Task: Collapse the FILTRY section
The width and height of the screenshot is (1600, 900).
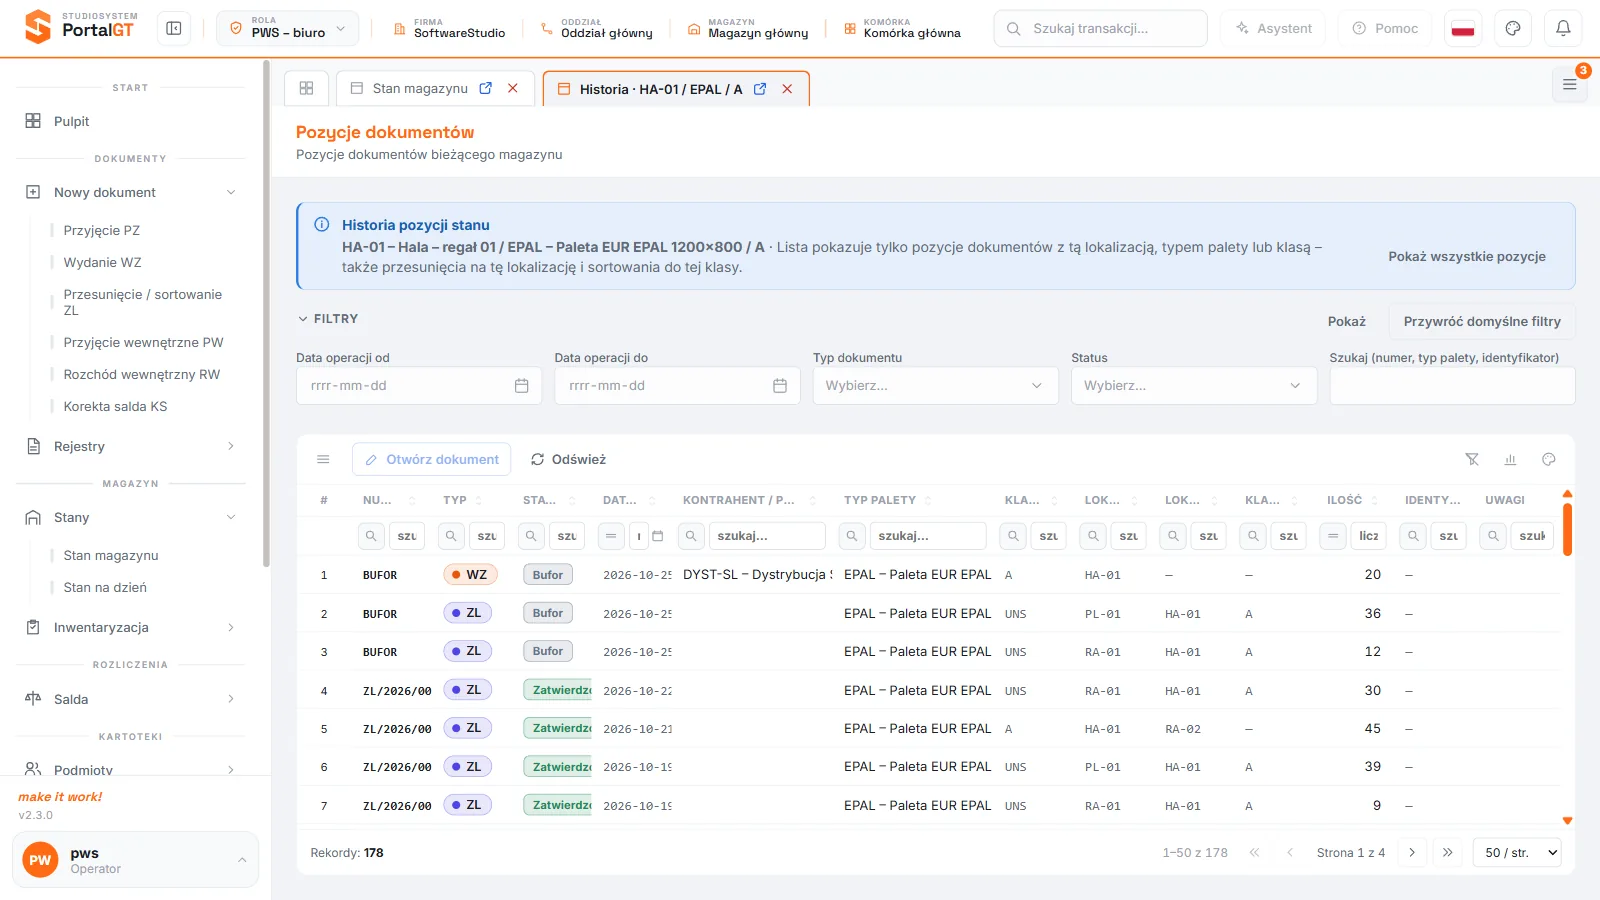Action: [x=328, y=319]
